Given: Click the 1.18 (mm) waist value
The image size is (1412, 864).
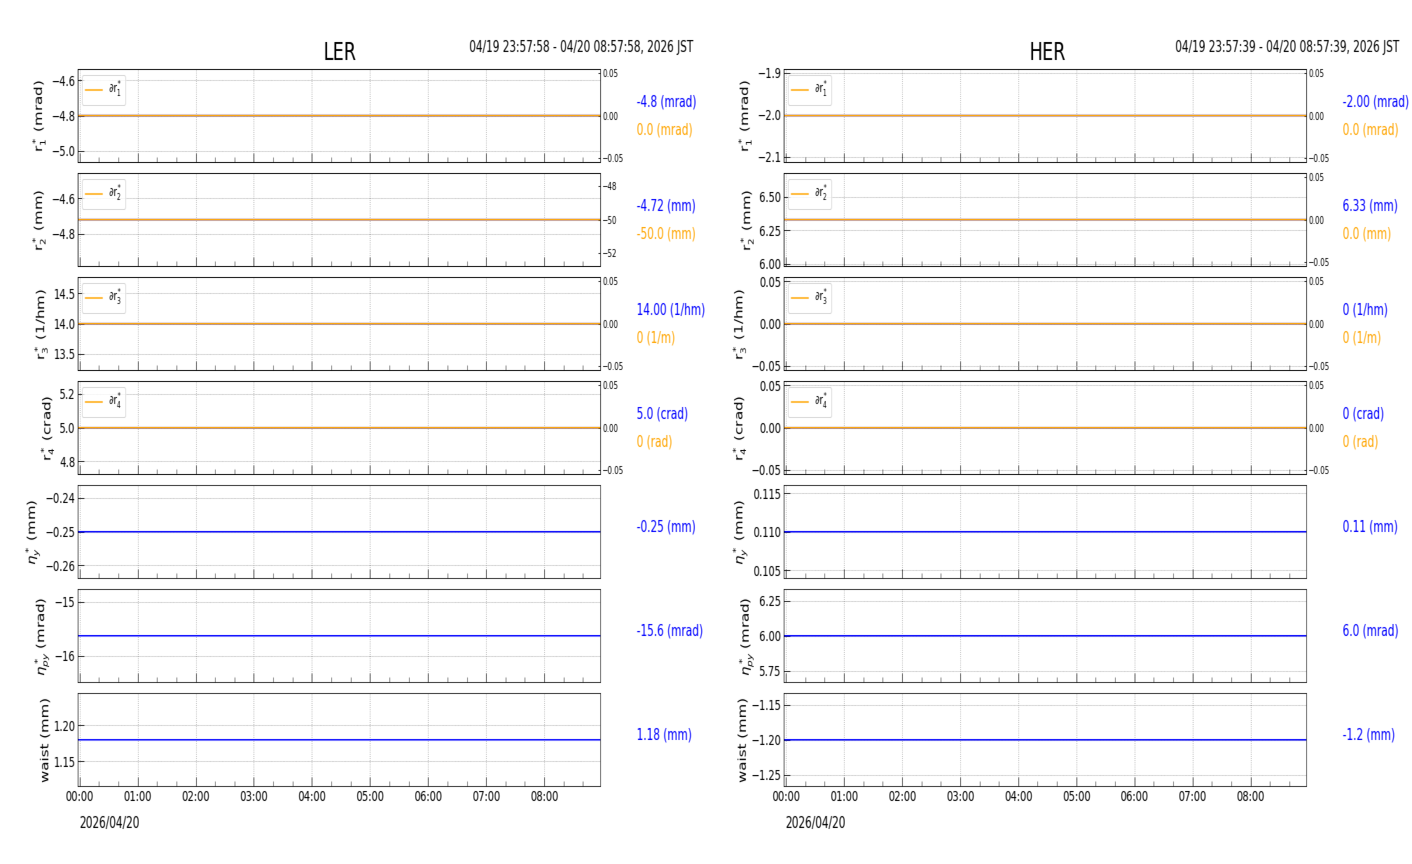Looking at the screenshot, I should pos(664,735).
